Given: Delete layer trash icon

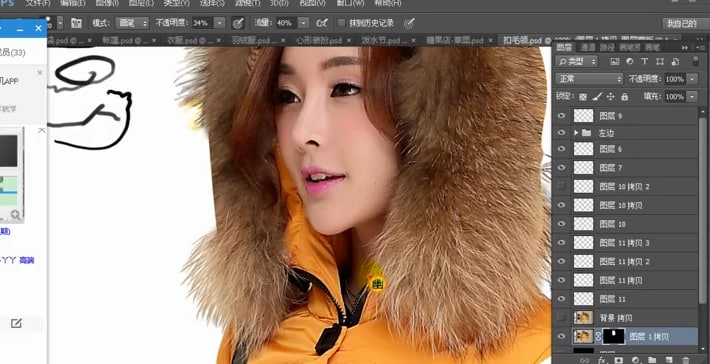Looking at the screenshot, I should tap(686, 360).
